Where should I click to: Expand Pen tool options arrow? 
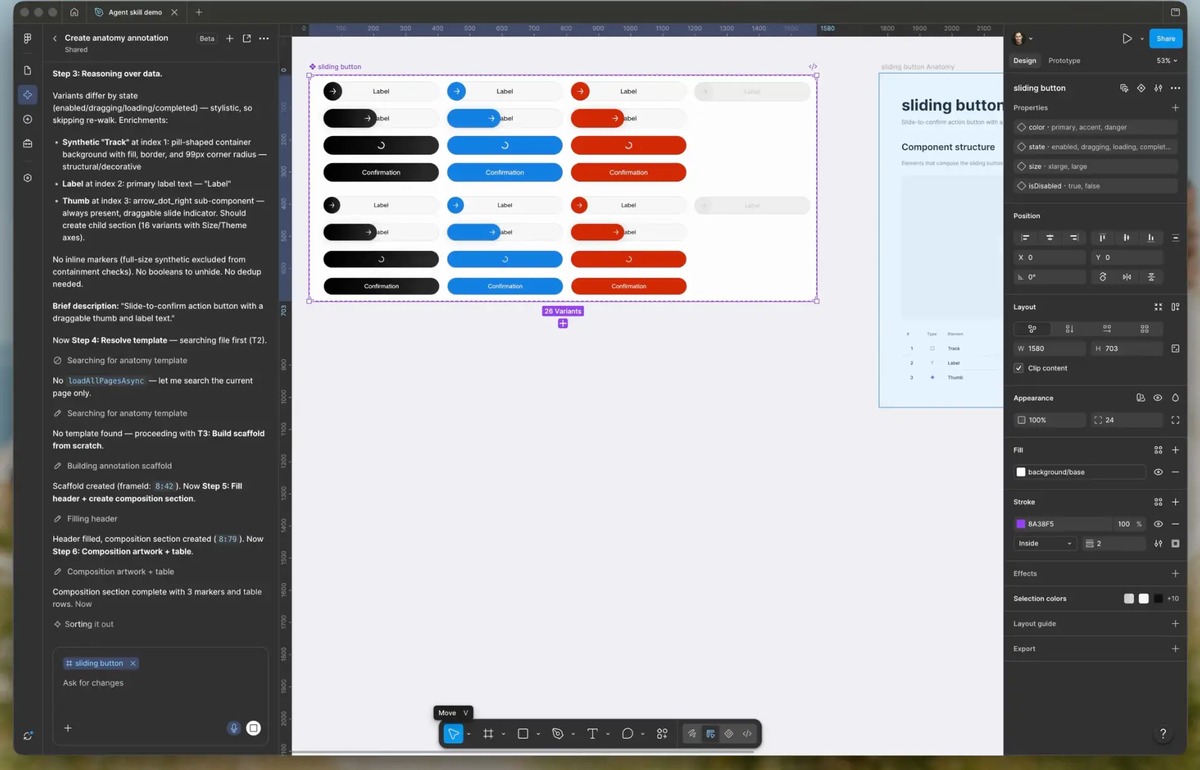[573, 734]
